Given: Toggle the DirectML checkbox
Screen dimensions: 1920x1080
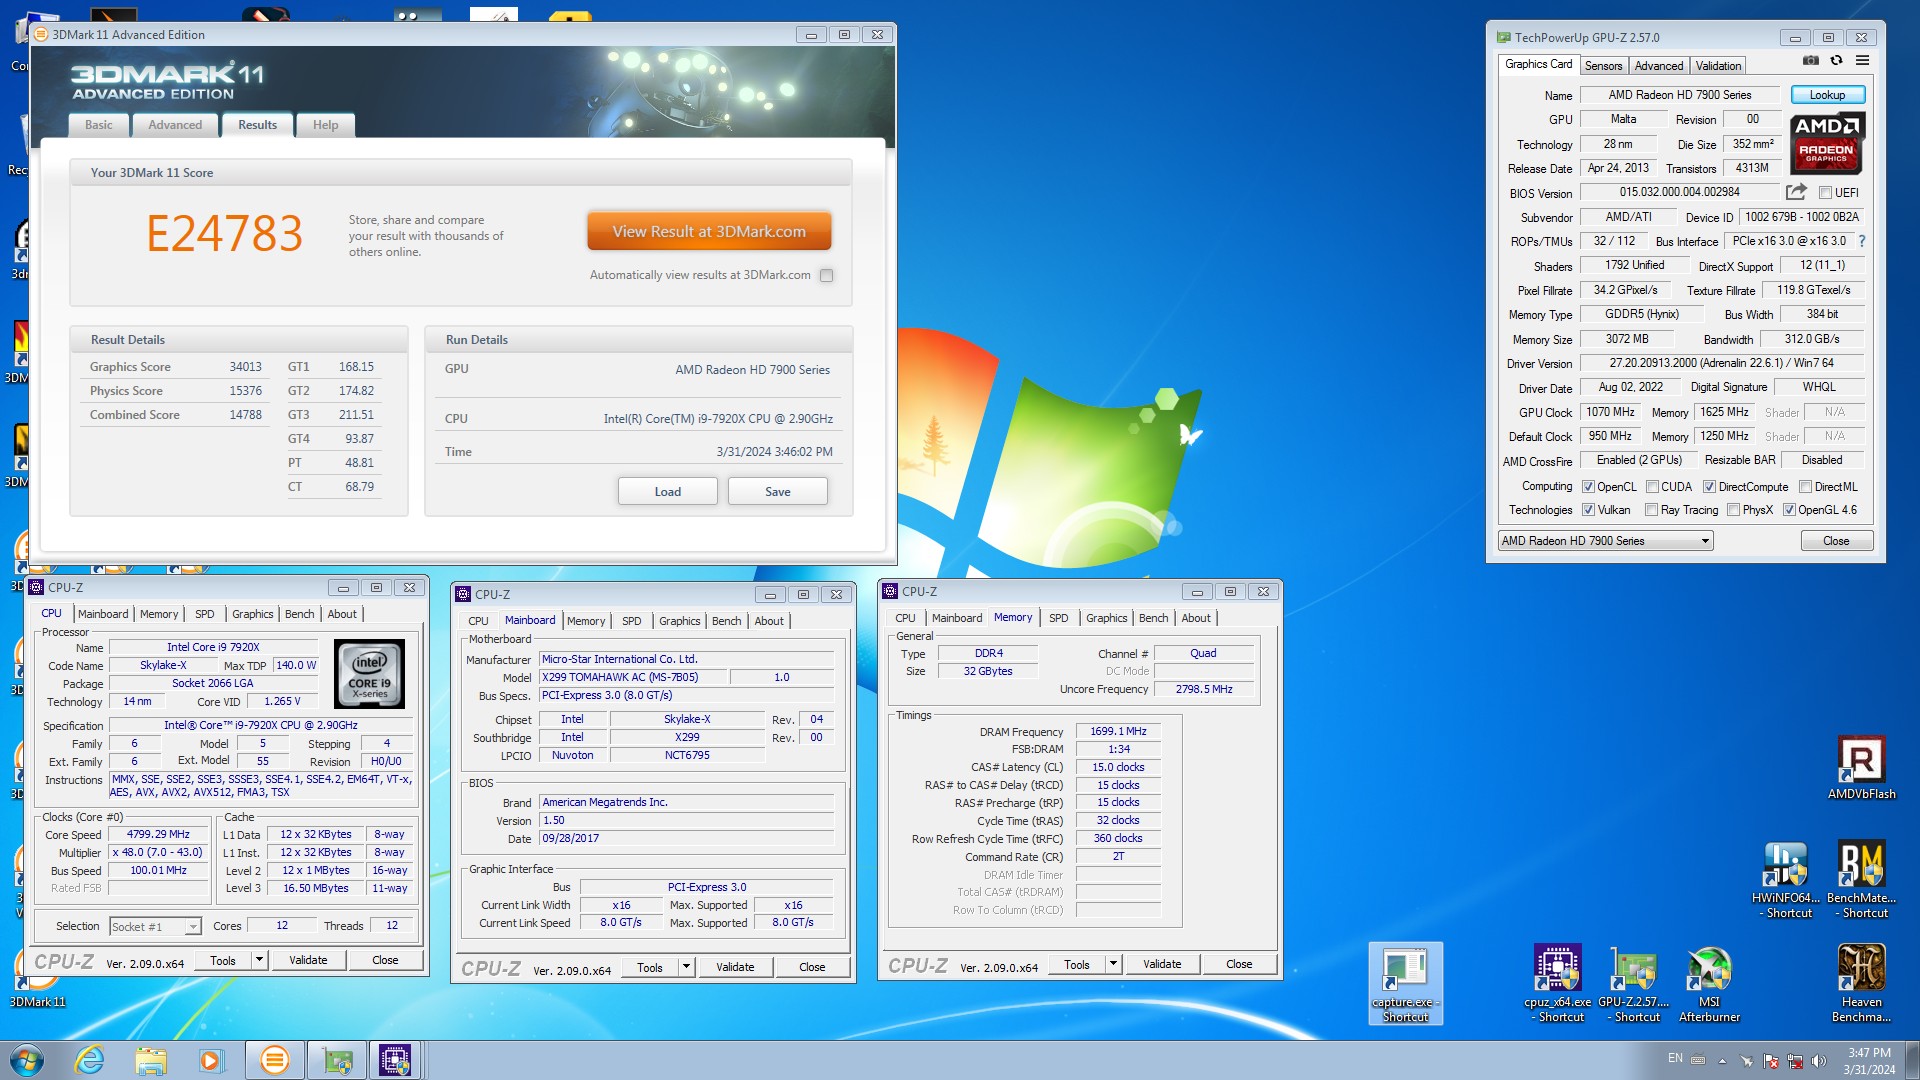Looking at the screenshot, I should [x=1805, y=487].
